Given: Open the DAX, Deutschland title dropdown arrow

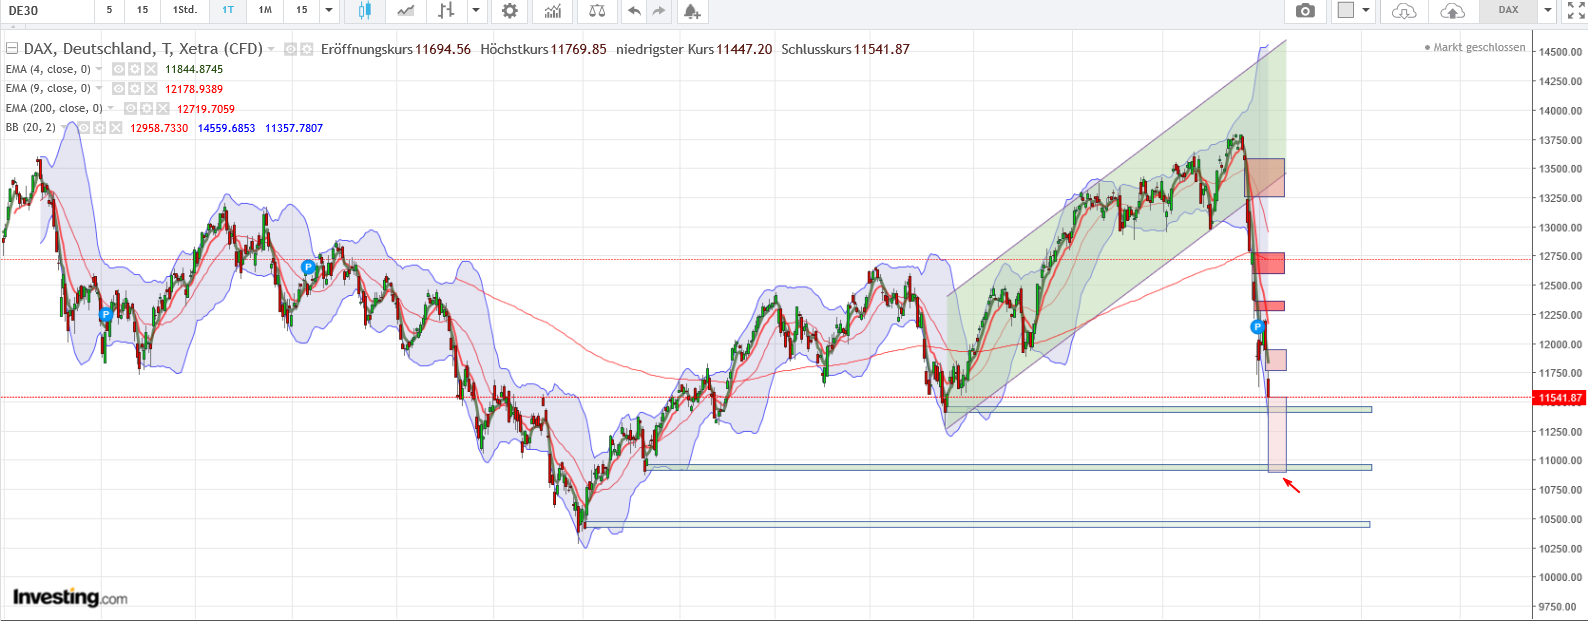Looking at the screenshot, I should point(272,49).
